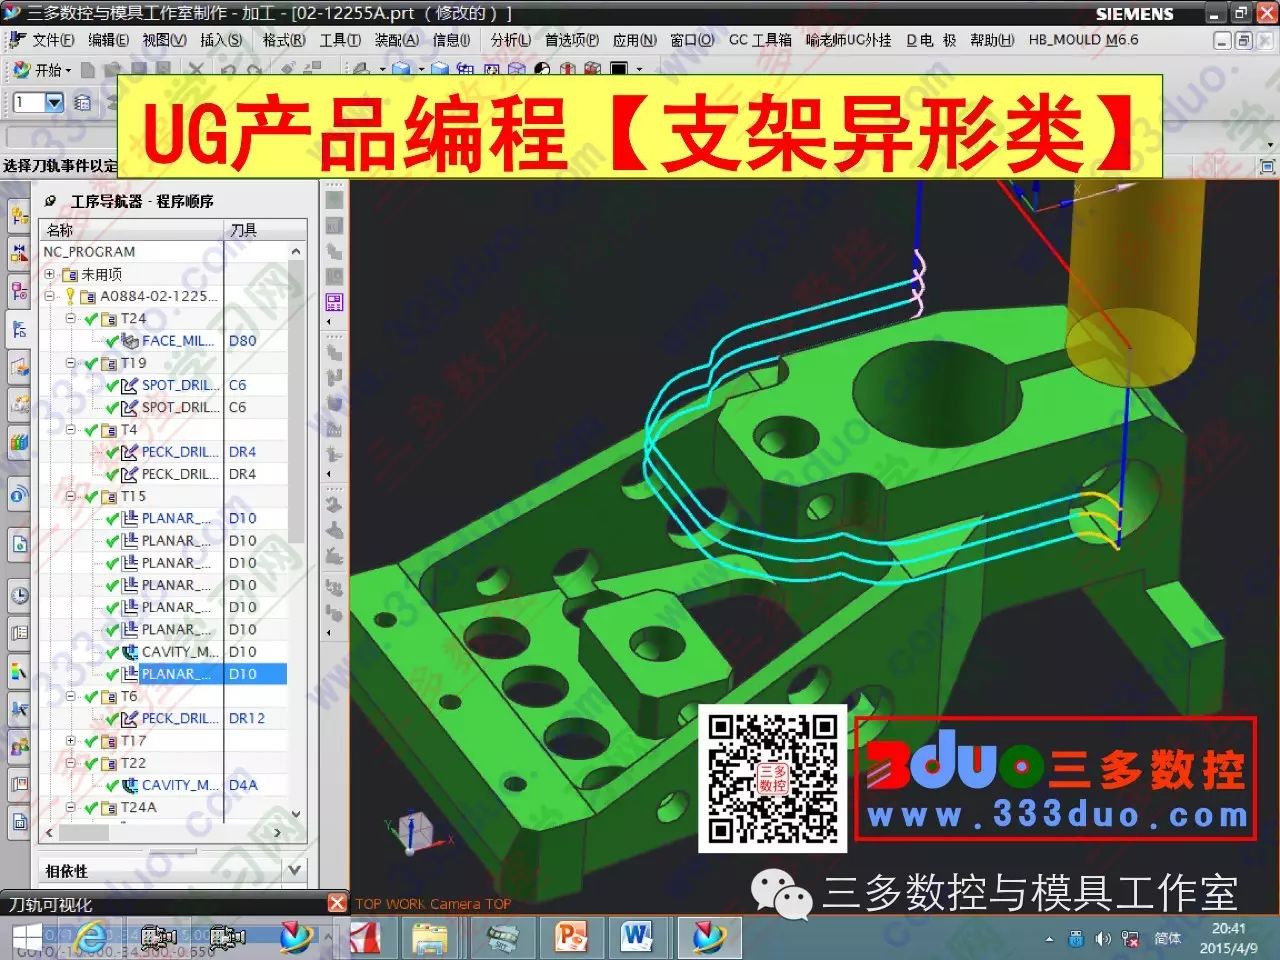Collapse the T22 group
The image size is (1280, 960).
pyautogui.click(x=71, y=763)
